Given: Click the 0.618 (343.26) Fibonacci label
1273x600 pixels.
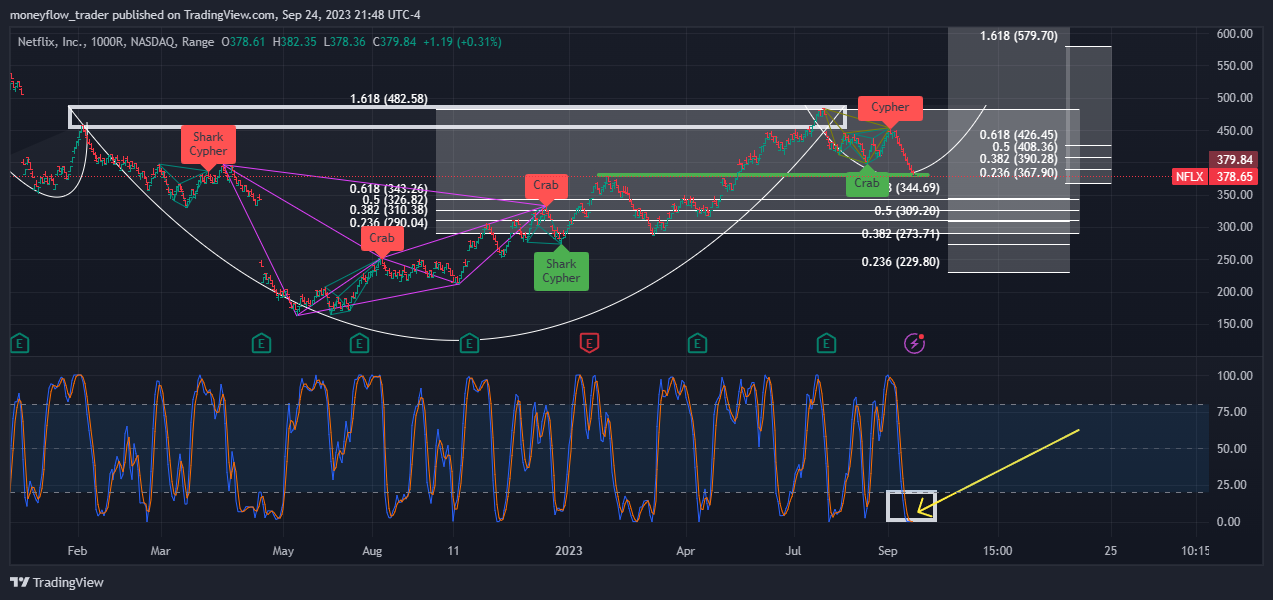Looking at the screenshot, I should tap(389, 189).
